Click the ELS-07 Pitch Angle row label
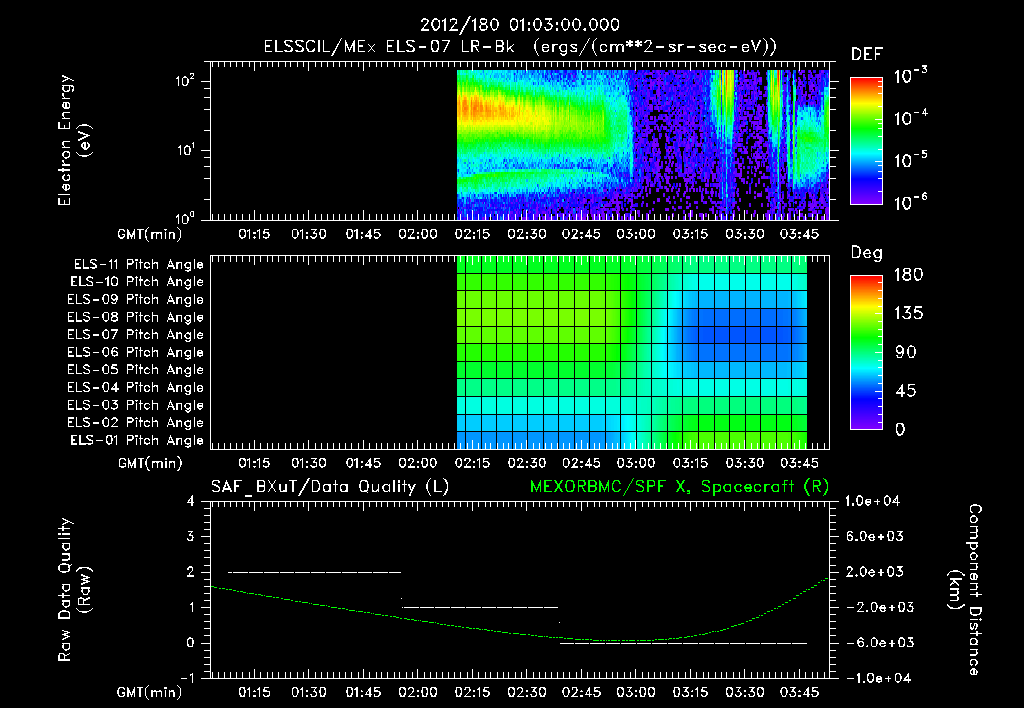 tap(136, 334)
